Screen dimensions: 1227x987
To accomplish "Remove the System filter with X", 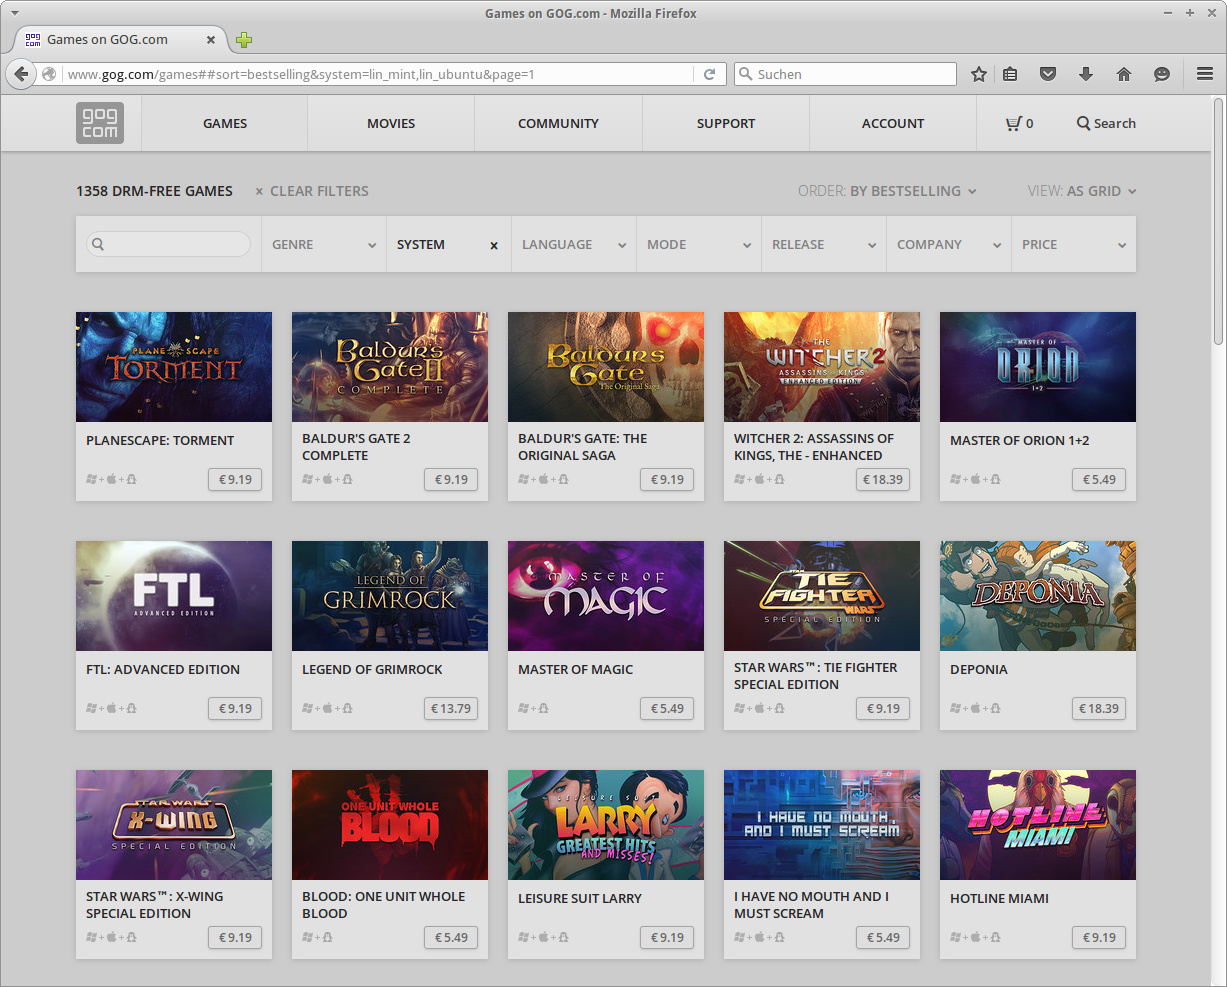I will point(494,245).
